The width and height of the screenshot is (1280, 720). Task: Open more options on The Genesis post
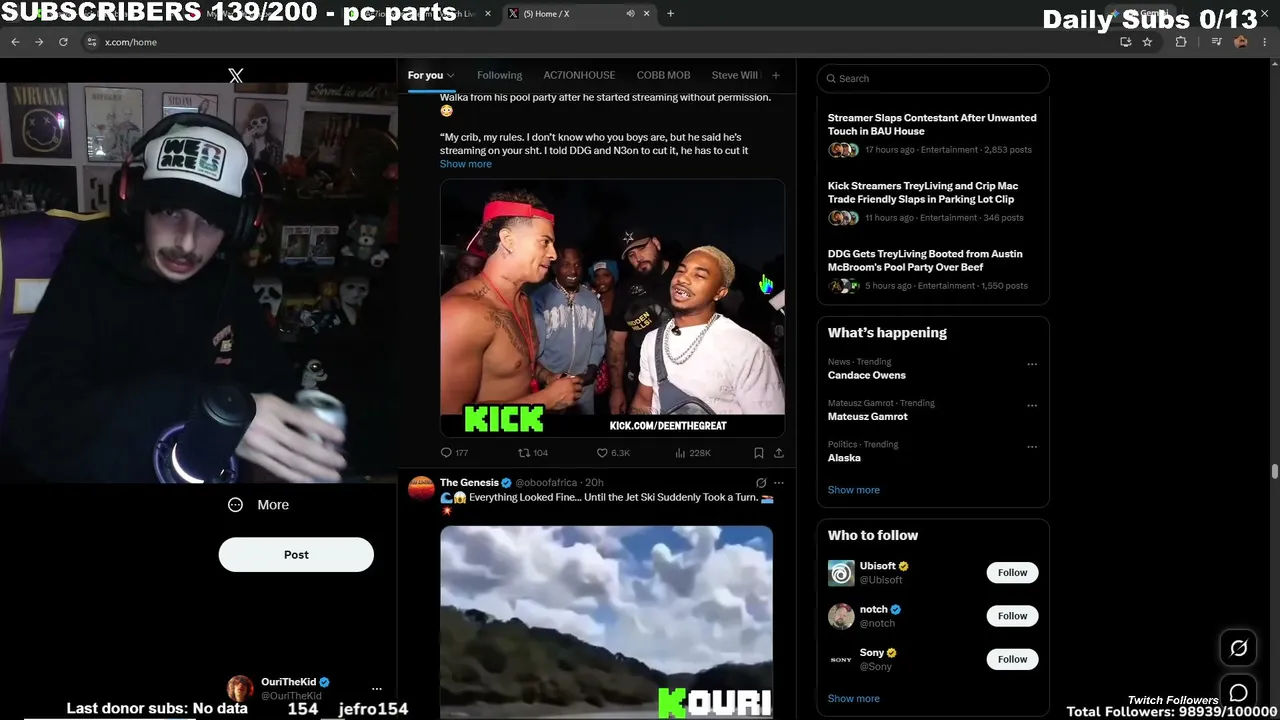point(779,483)
